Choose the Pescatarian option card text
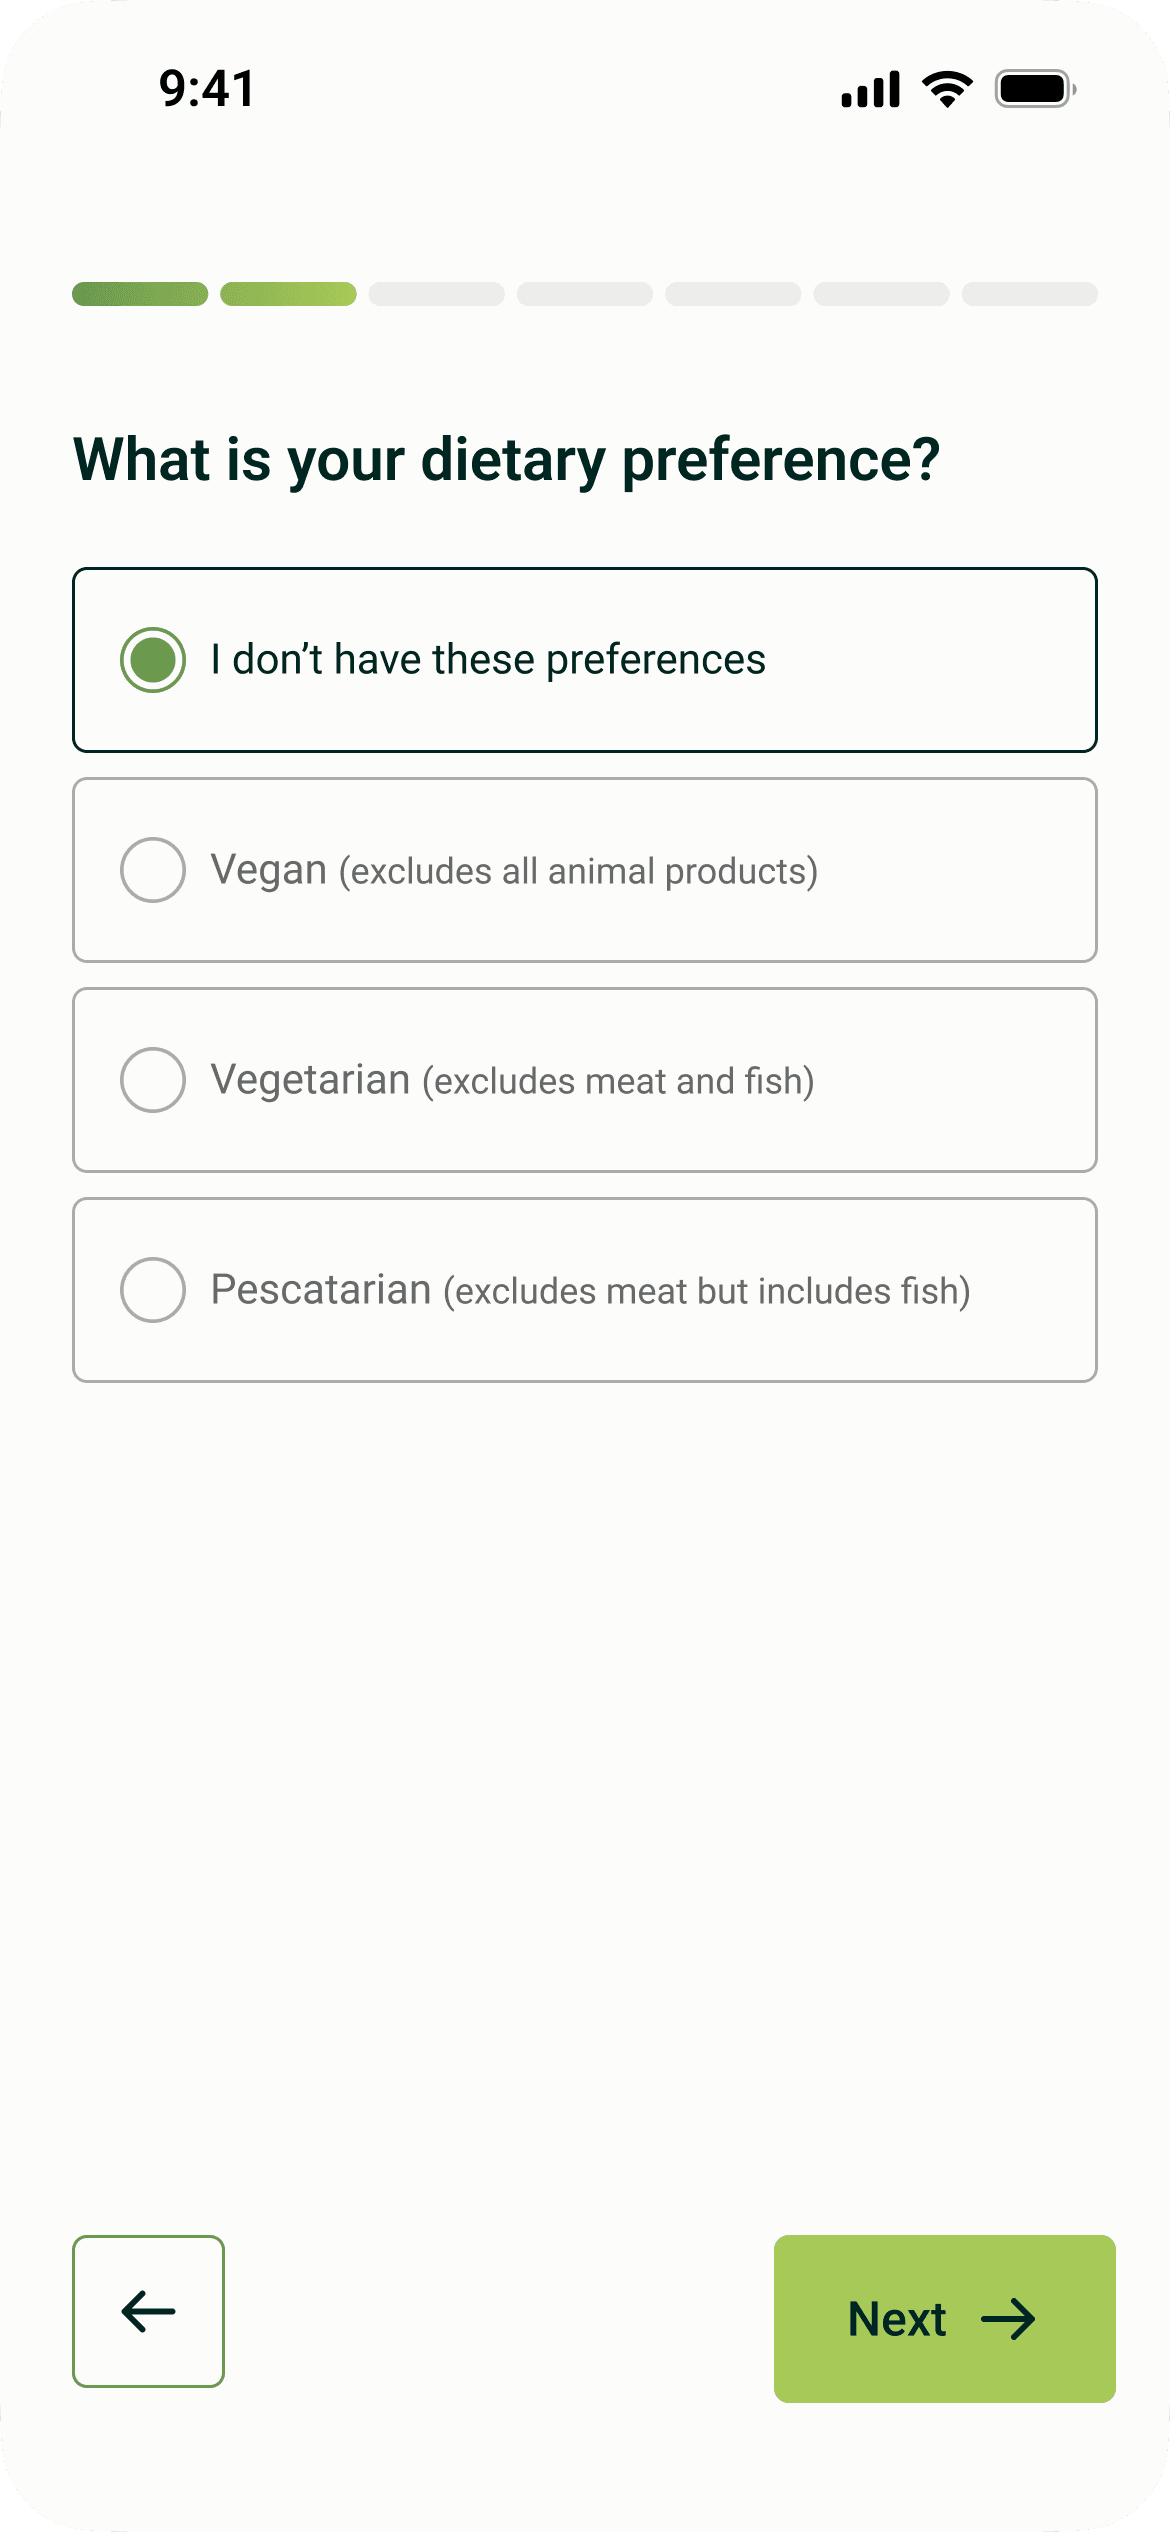 (x=590, y=1290)
